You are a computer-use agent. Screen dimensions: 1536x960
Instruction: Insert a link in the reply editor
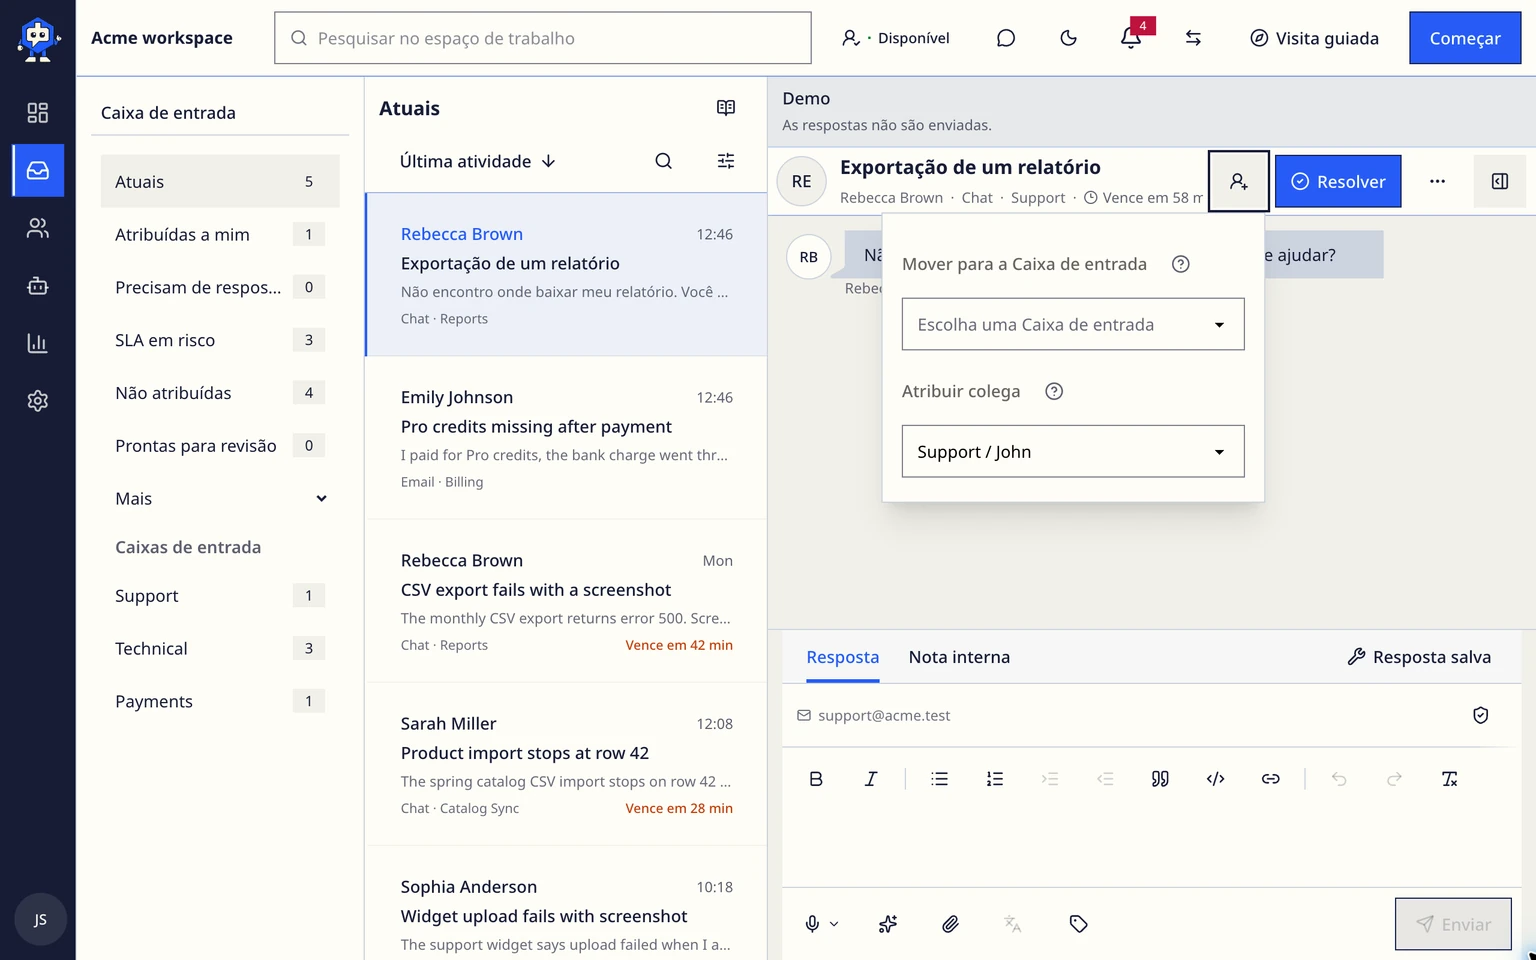[x=1271, y=779]
